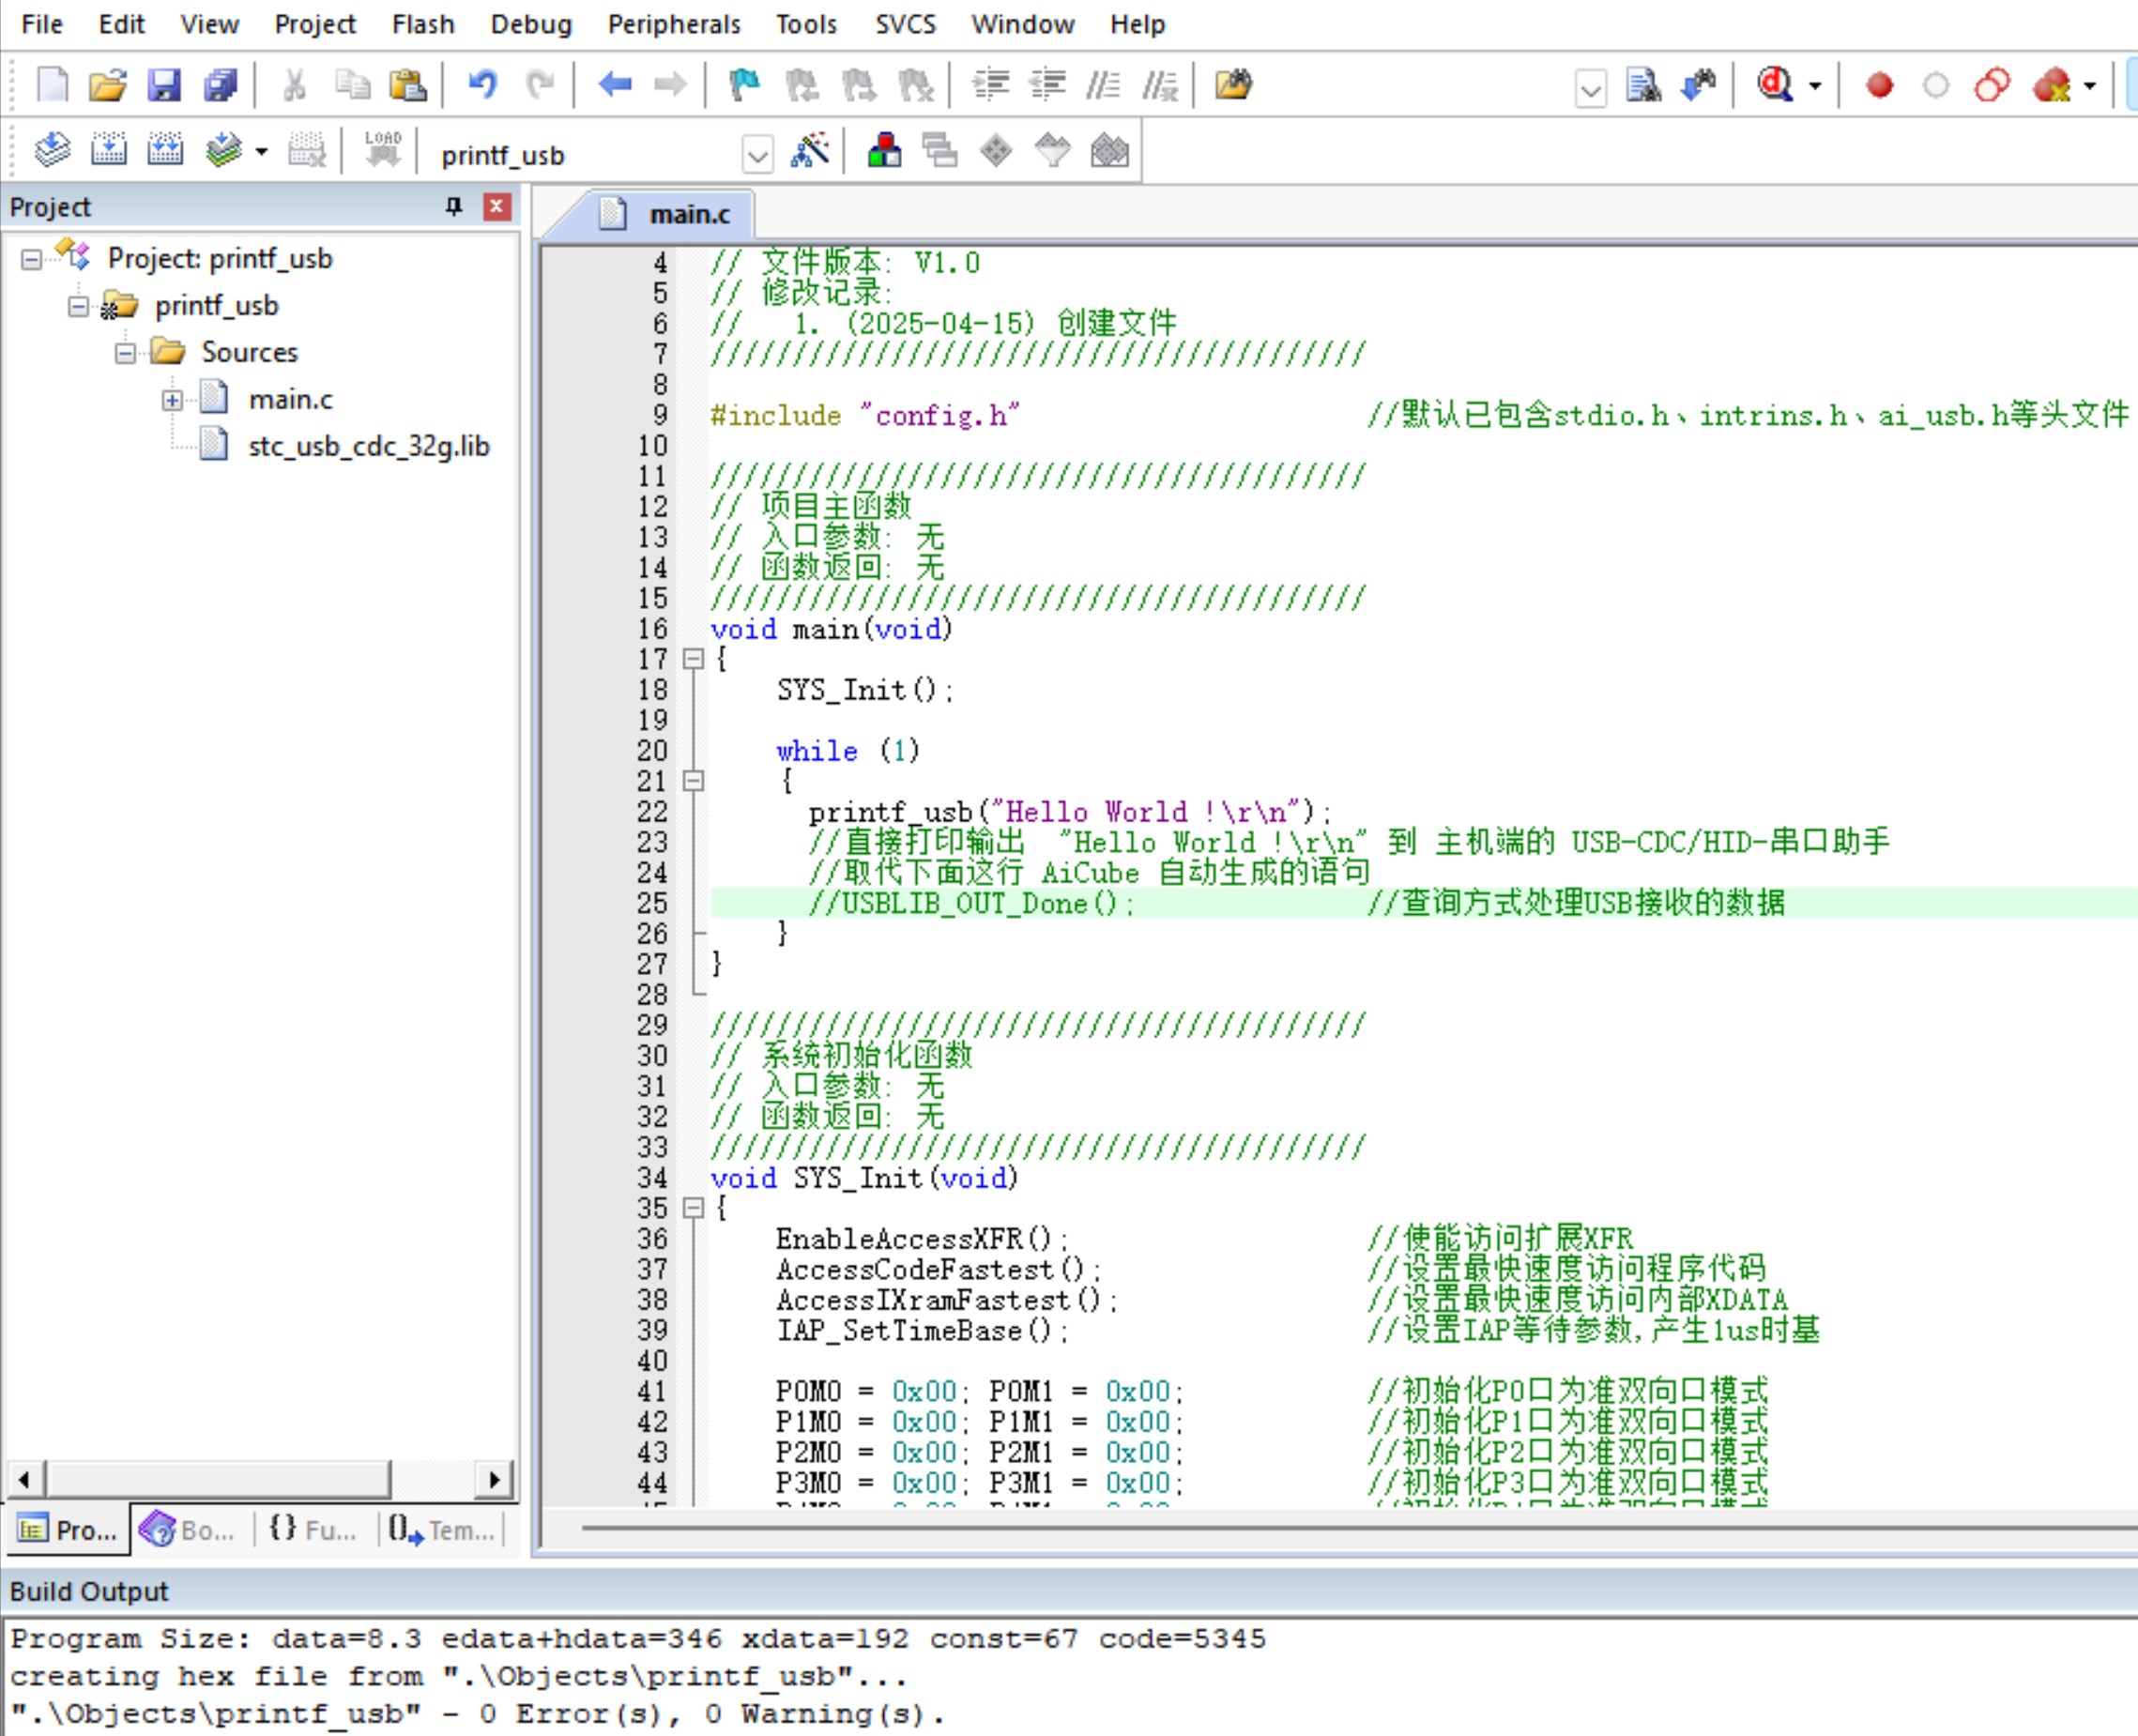Expand main.c node in project tree
The height and width of the screenshot is (1736, 2138).
172,400
